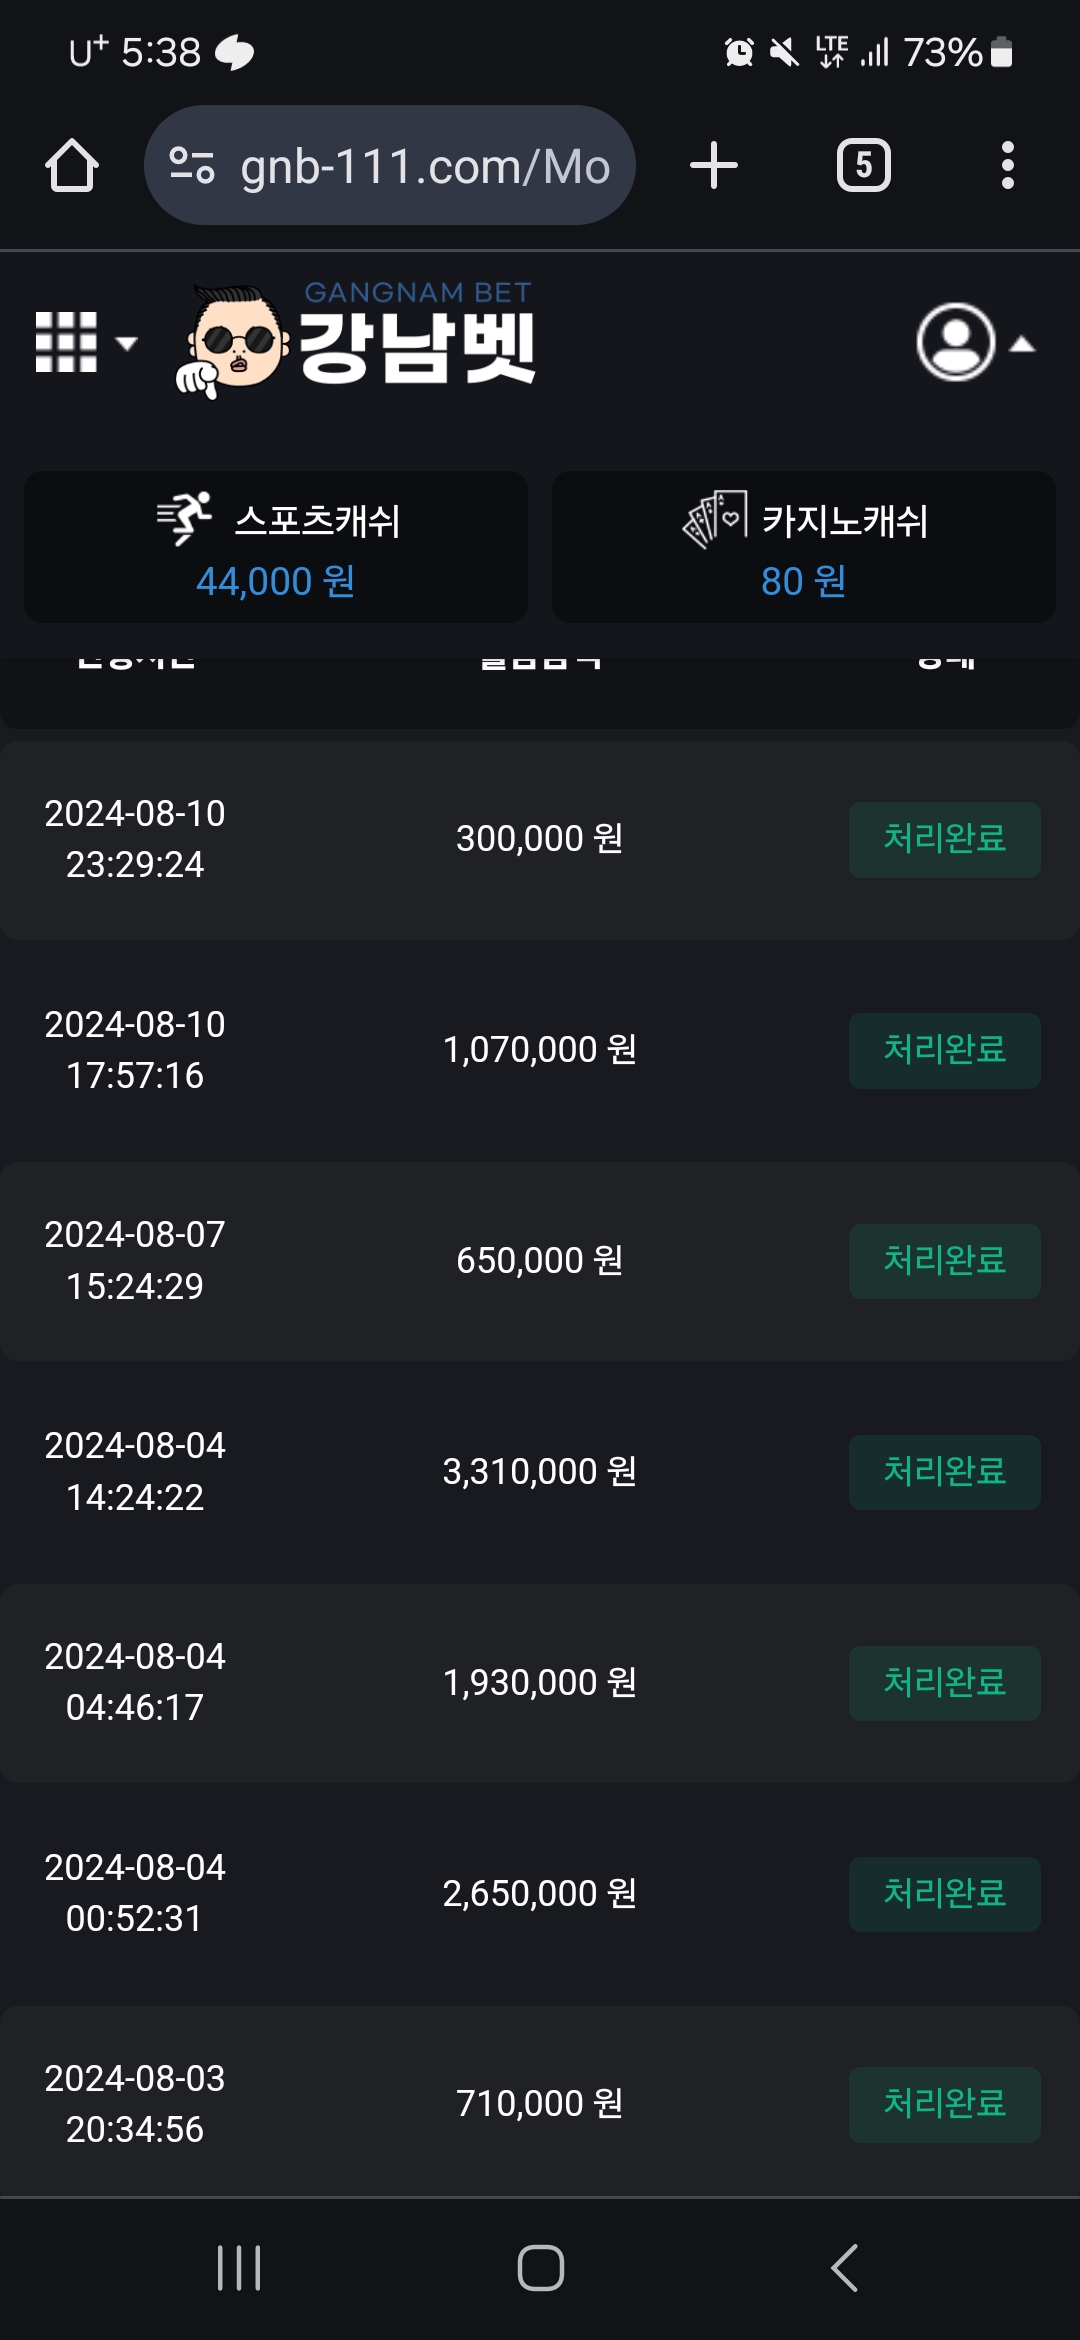The image size is (1080, 2340).
Task: Open the browser three-dot menu
Action: point(1007,166)
